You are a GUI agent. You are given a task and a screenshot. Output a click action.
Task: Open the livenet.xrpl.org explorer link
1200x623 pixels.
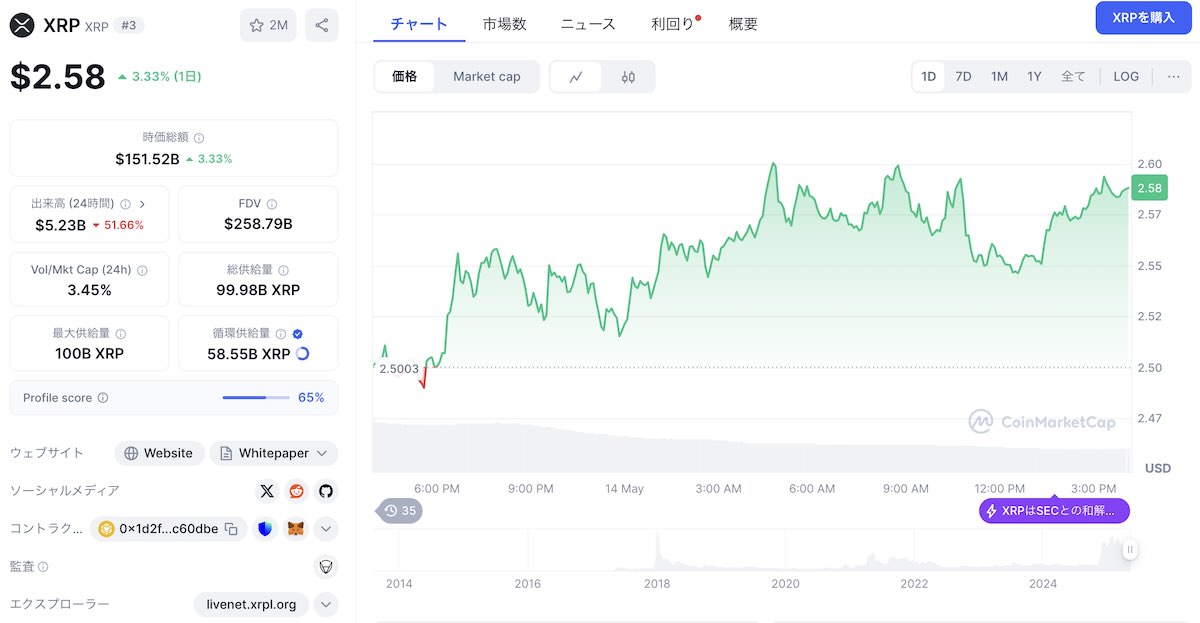click(251, 605)
